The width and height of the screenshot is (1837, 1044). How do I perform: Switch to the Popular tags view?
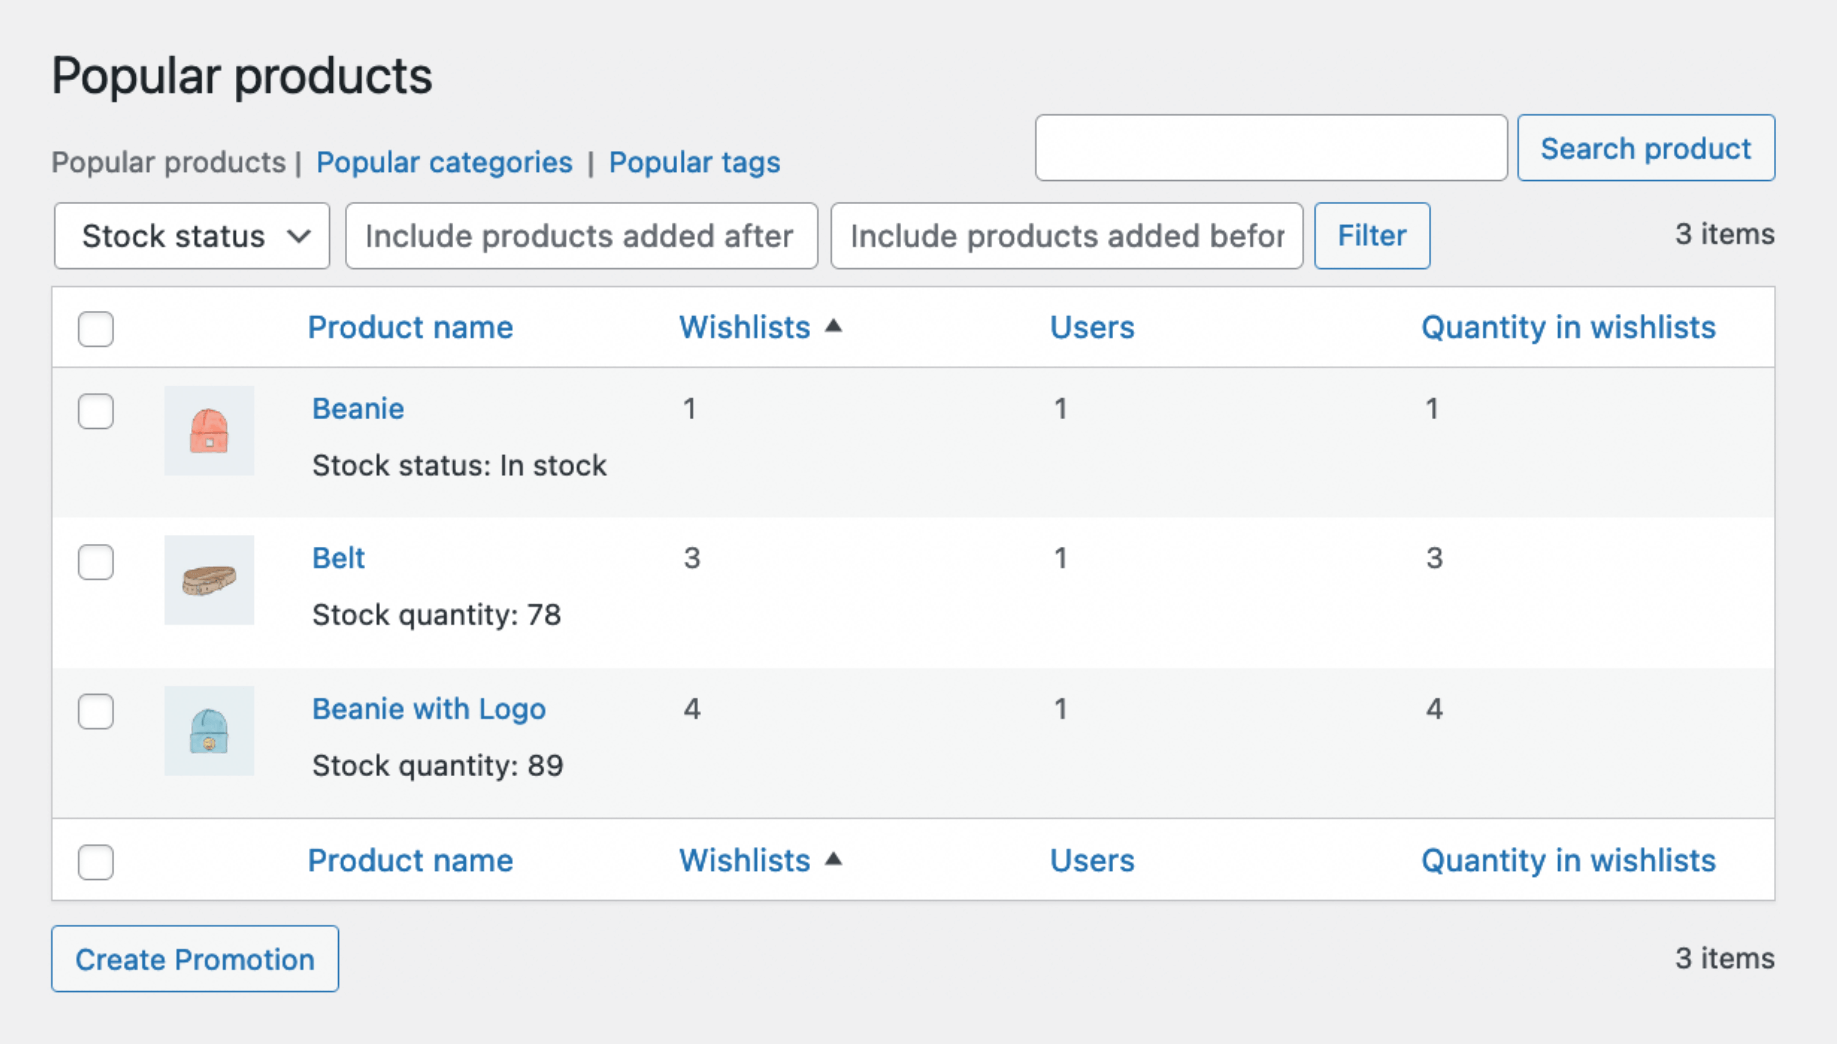click(x=695, y=162)
